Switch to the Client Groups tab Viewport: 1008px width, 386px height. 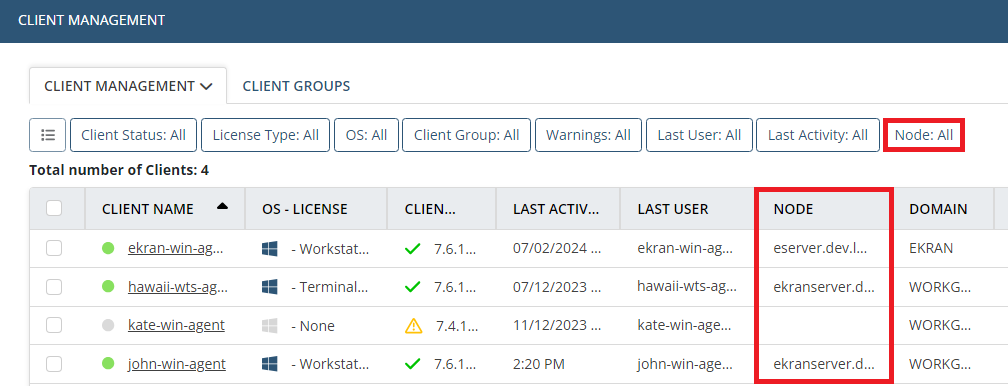point(296,86)
